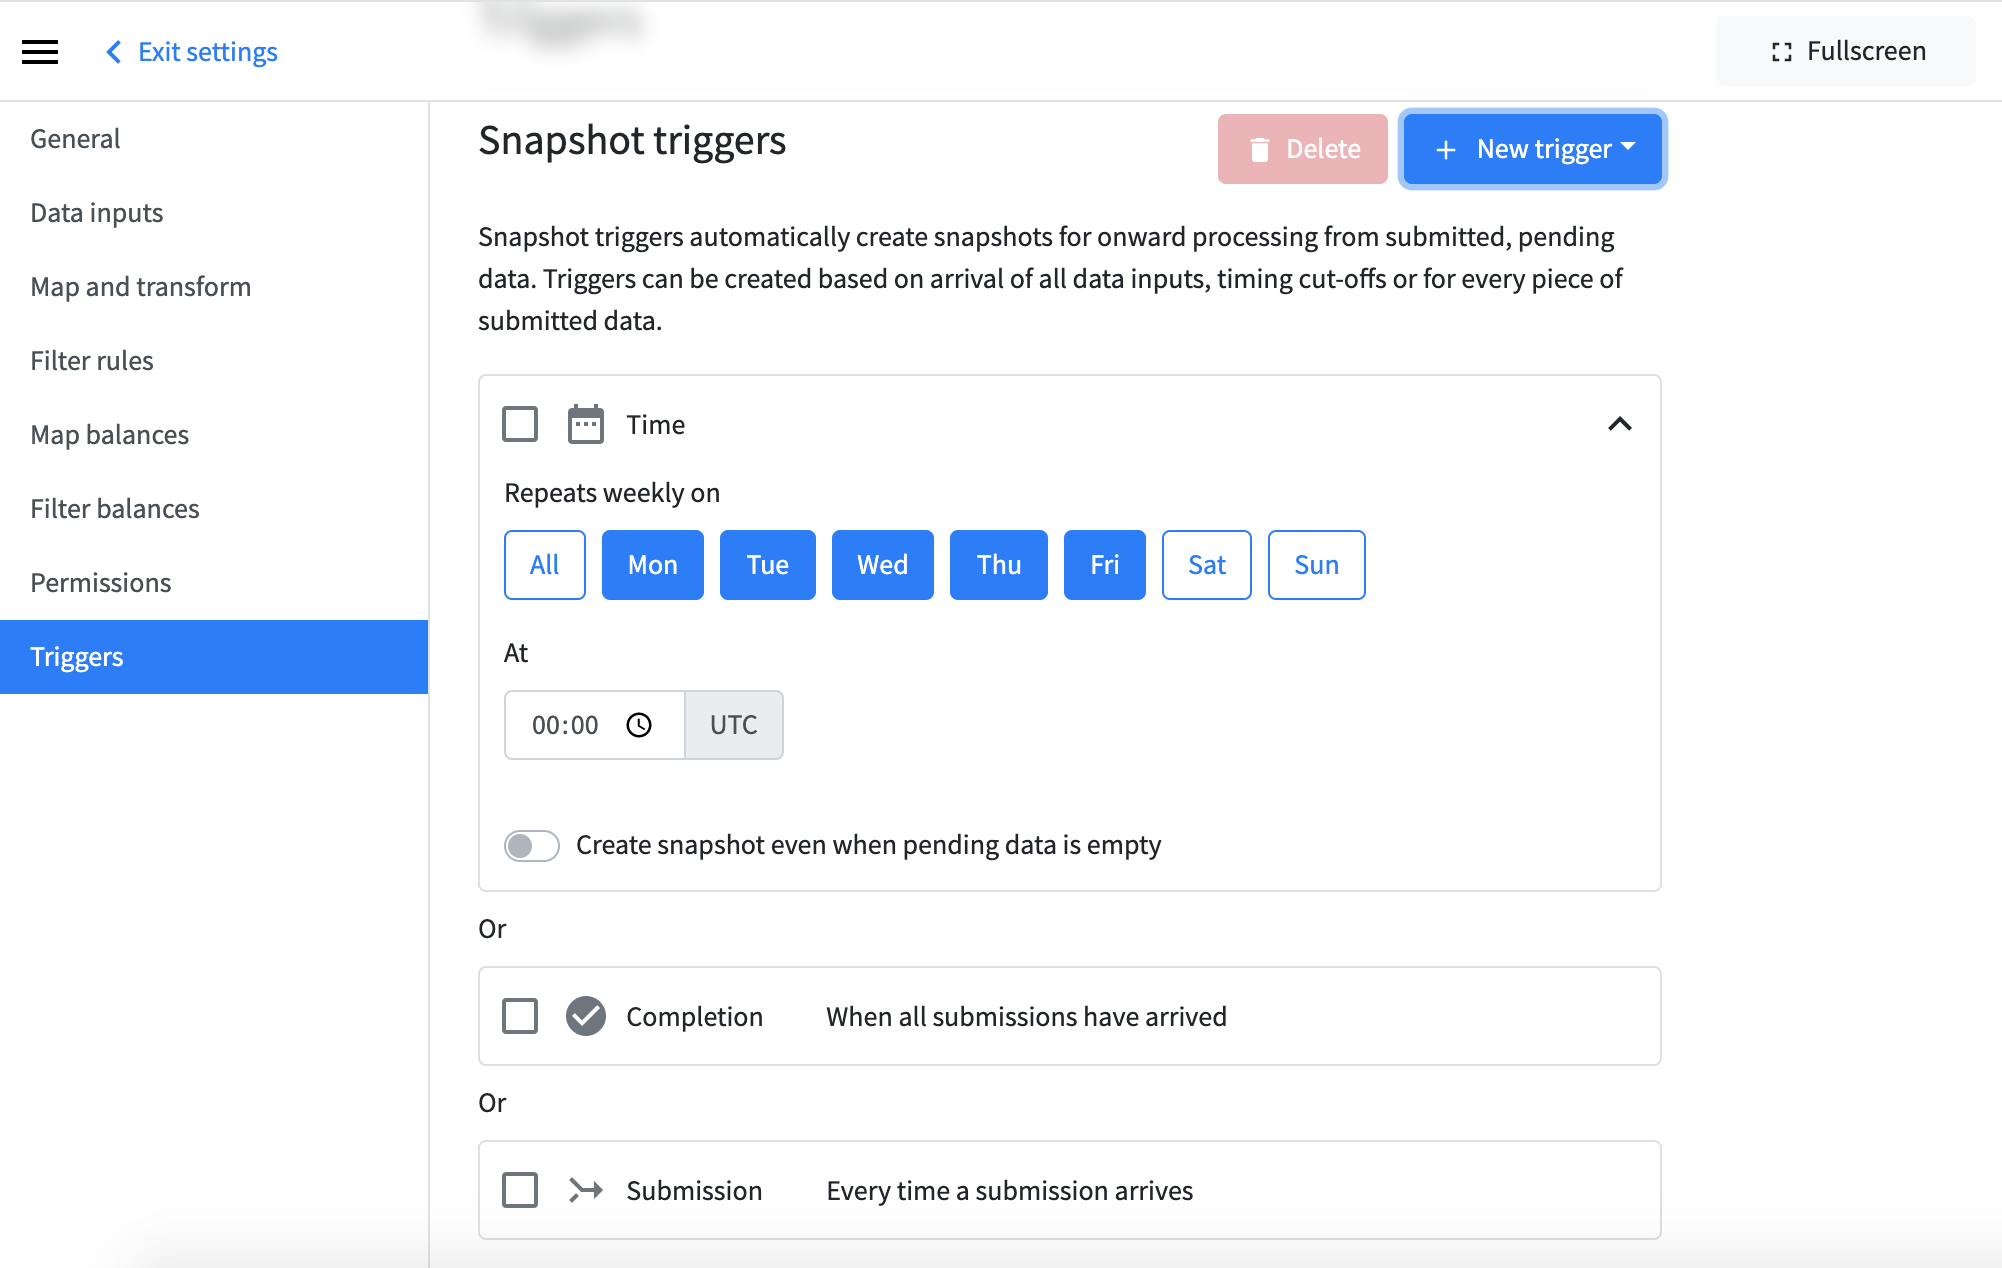The height and width of the screenshot is (1268, 2002).
Task: Click the plus icon on New trigger
Action: point(1444,149)
